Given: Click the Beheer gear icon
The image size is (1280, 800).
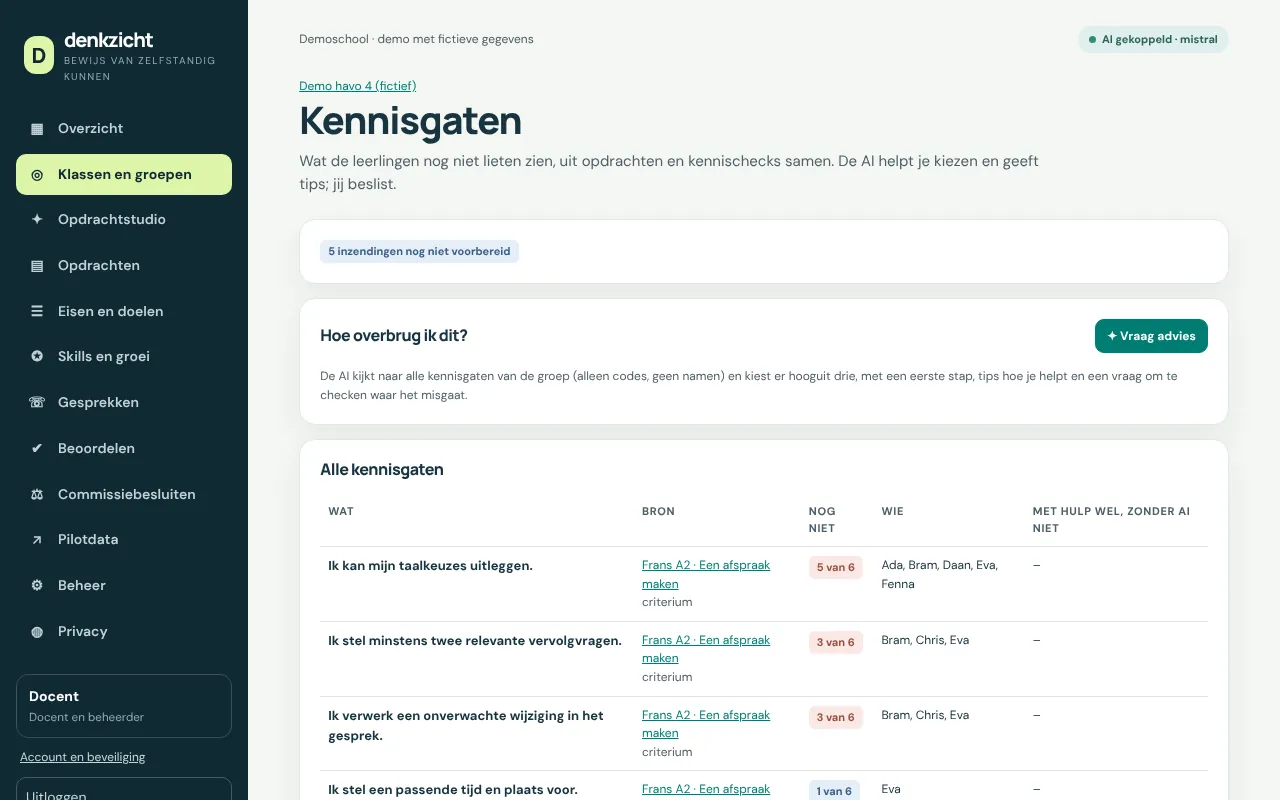Looking at the screenshot, I should click(x=37, y=586).
